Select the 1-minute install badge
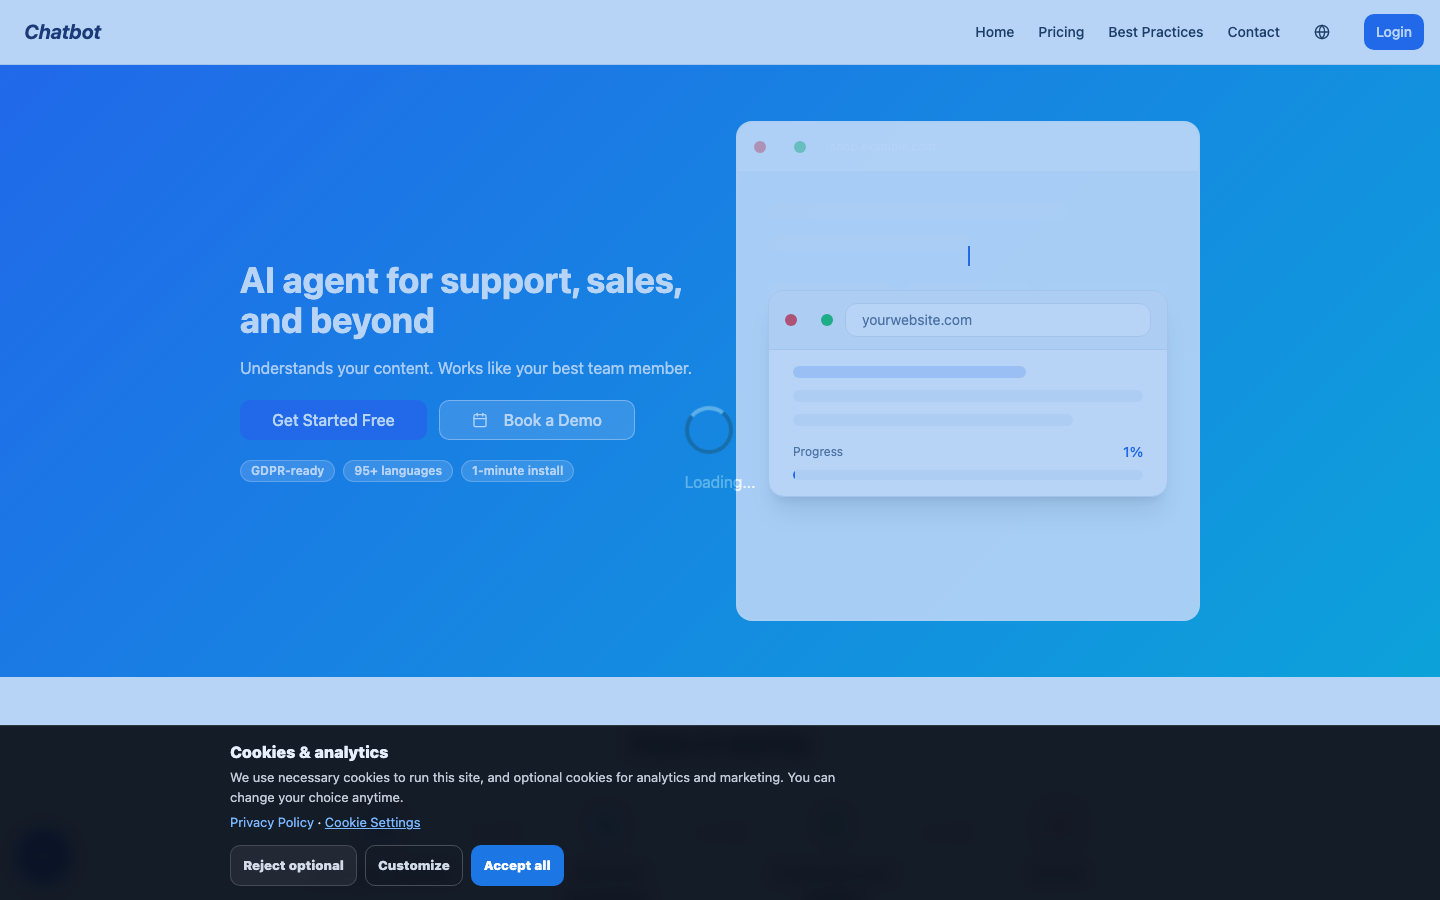Image resolution: width=1440 pixels, height=900 pixels. (x=517, y=471)
